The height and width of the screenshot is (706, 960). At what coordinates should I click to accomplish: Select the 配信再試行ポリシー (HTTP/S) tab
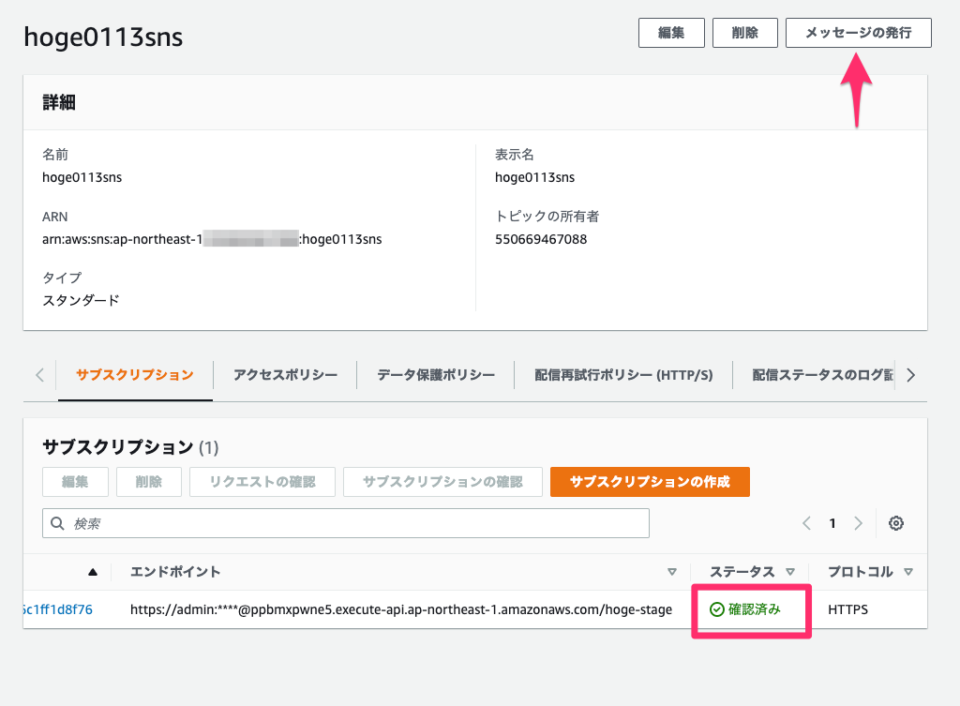coord(623,374)
